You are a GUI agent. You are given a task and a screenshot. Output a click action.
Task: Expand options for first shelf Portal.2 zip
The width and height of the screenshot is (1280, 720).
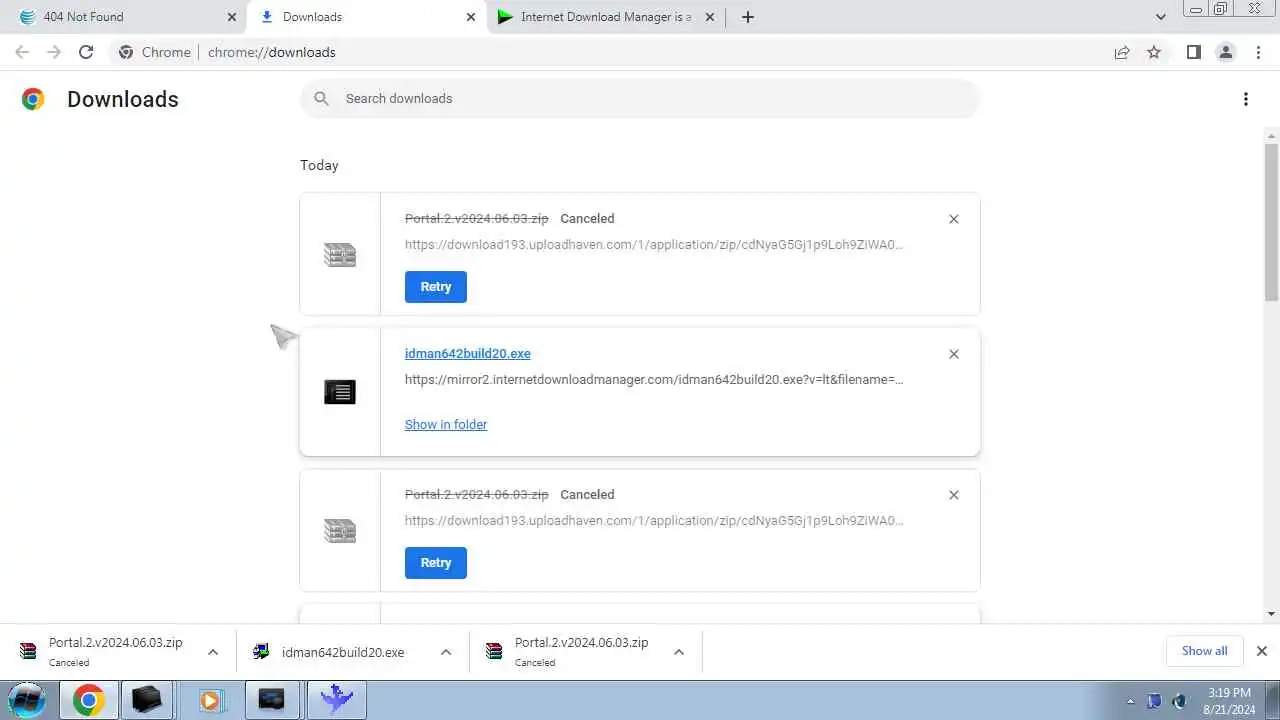[213, 652]
